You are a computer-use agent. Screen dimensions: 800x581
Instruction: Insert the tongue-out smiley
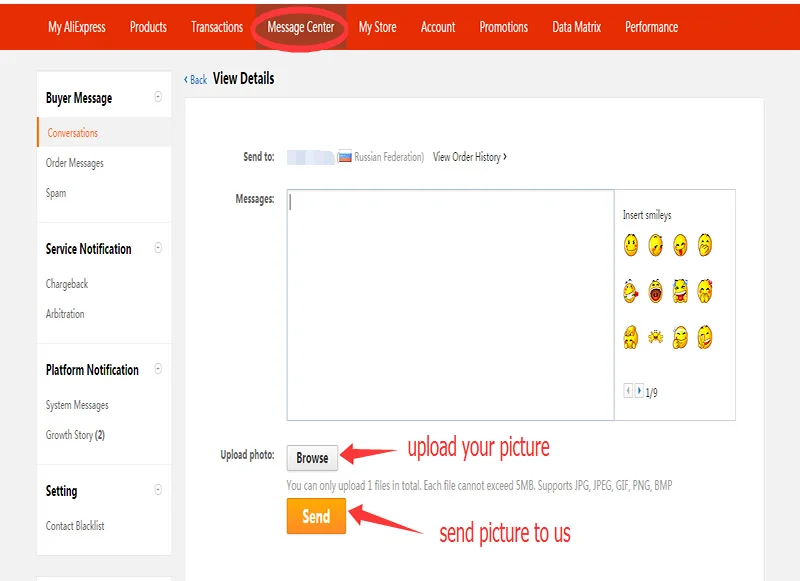[680, 245]
